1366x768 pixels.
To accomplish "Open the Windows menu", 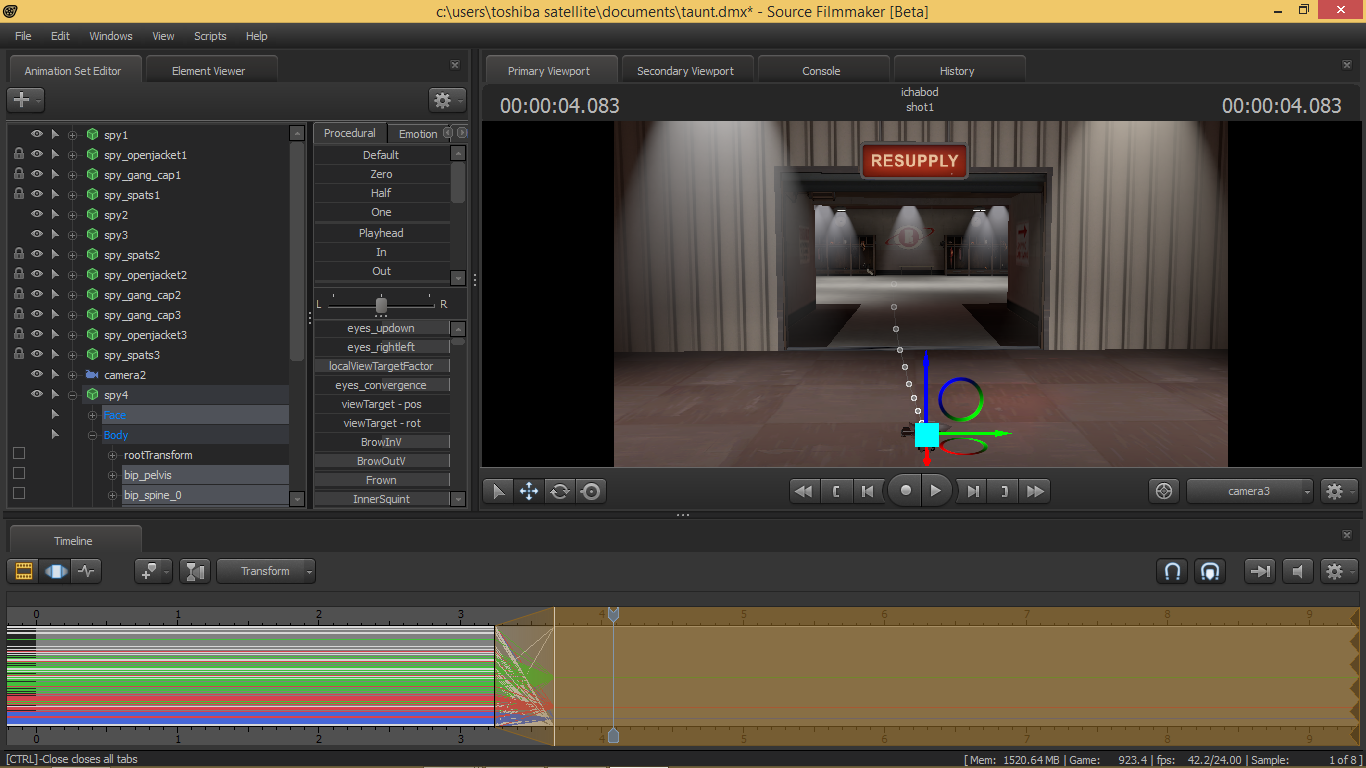I will pos(111,36).
